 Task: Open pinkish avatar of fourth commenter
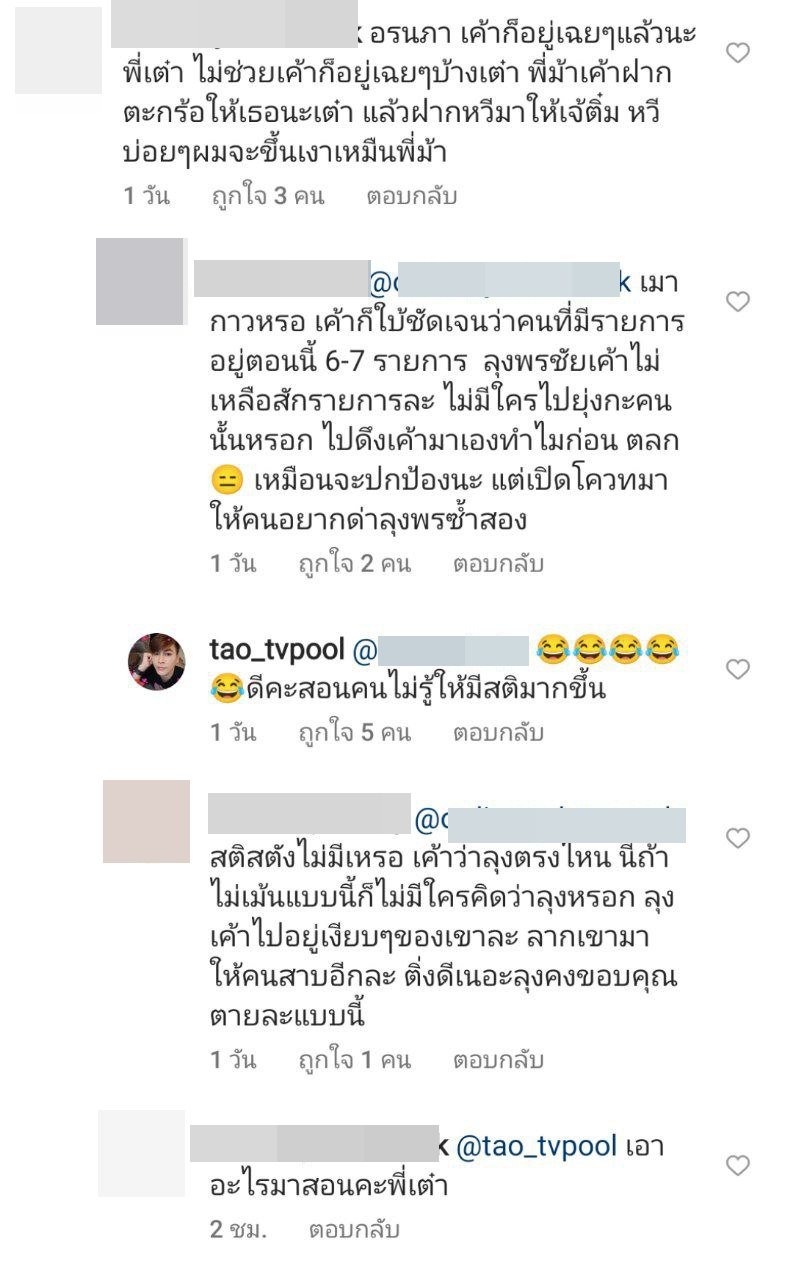click(146, 822)
